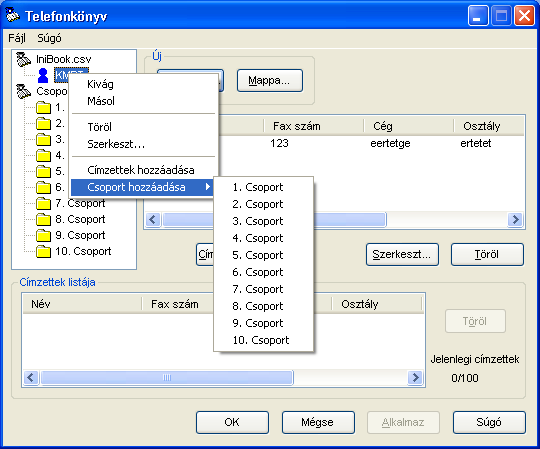
Task: Click the Csoport root tree icon
Action: (x=23, y=91)
